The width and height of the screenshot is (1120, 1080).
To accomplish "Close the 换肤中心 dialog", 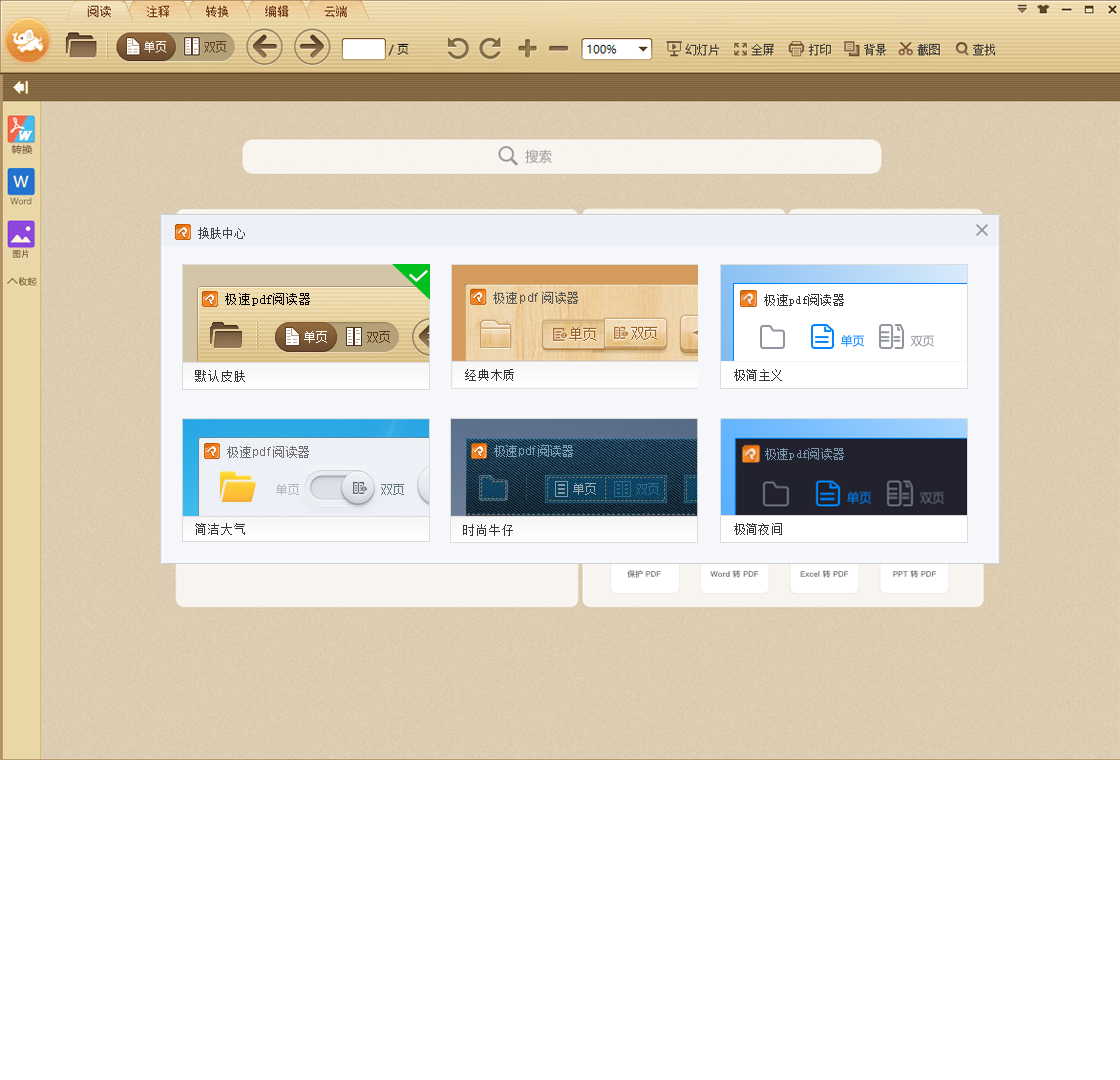I will pos(981,230).
